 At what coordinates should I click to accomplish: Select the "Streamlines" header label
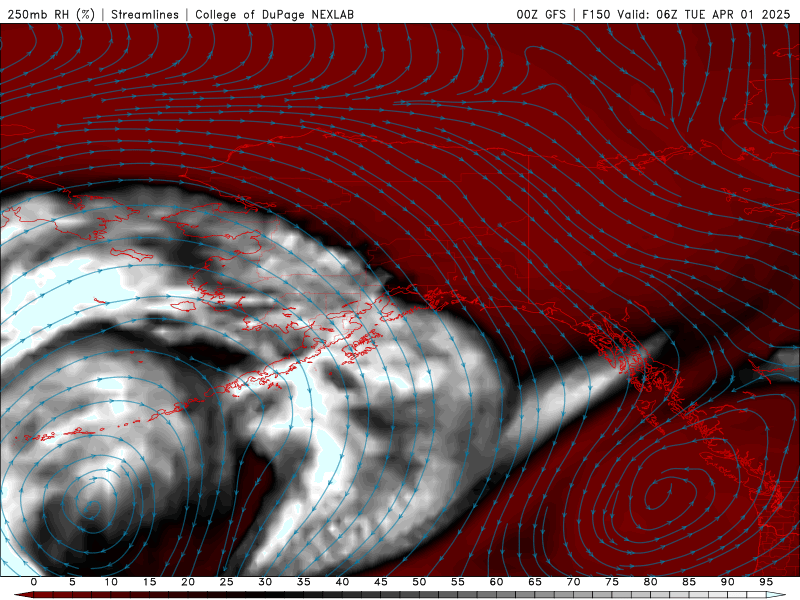click(145, 14)
